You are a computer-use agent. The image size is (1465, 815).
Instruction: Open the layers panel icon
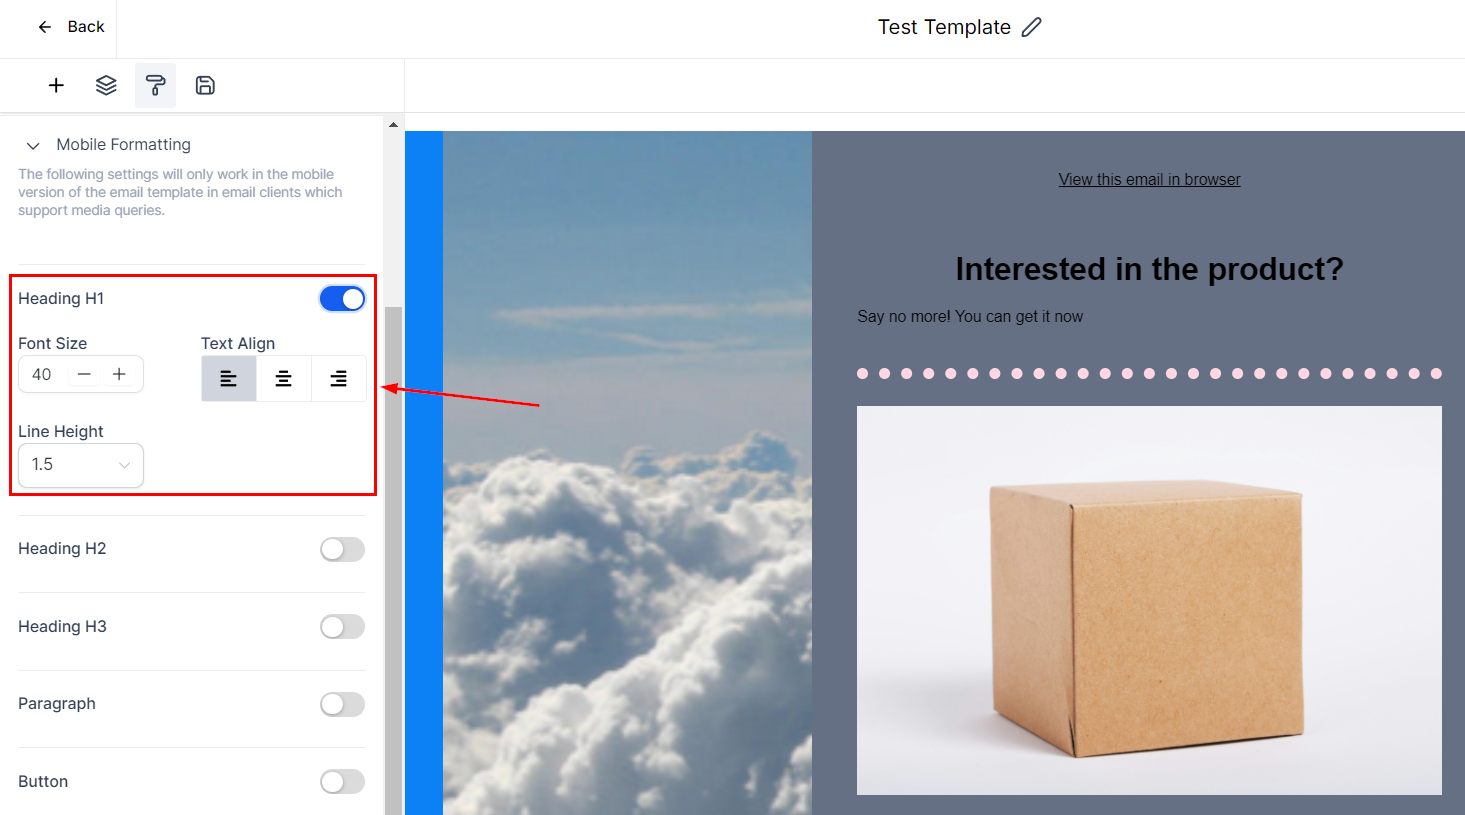(x=106, y=86)
